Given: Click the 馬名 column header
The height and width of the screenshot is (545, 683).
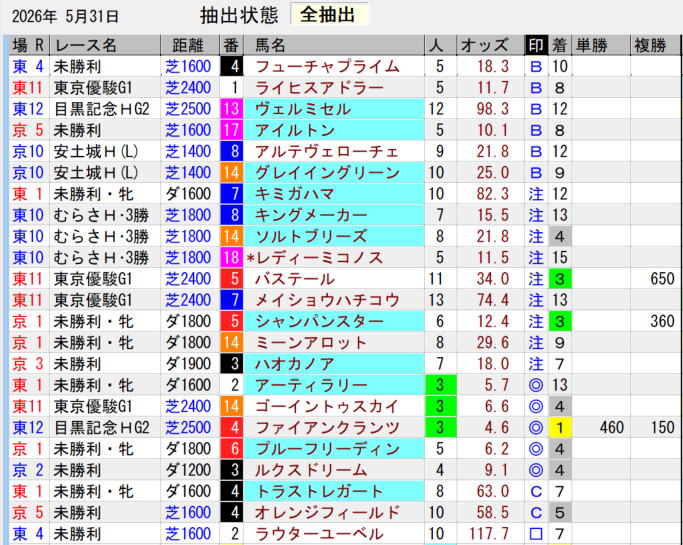Looking at the screenshot, I should (334, 45).
